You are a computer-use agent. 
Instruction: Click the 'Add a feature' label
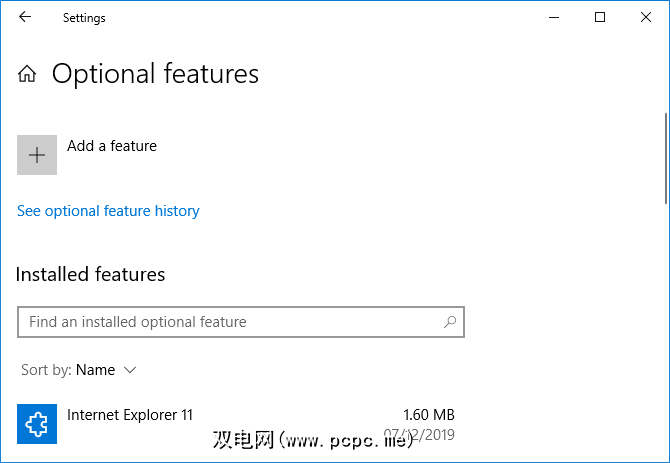point(112,146)
